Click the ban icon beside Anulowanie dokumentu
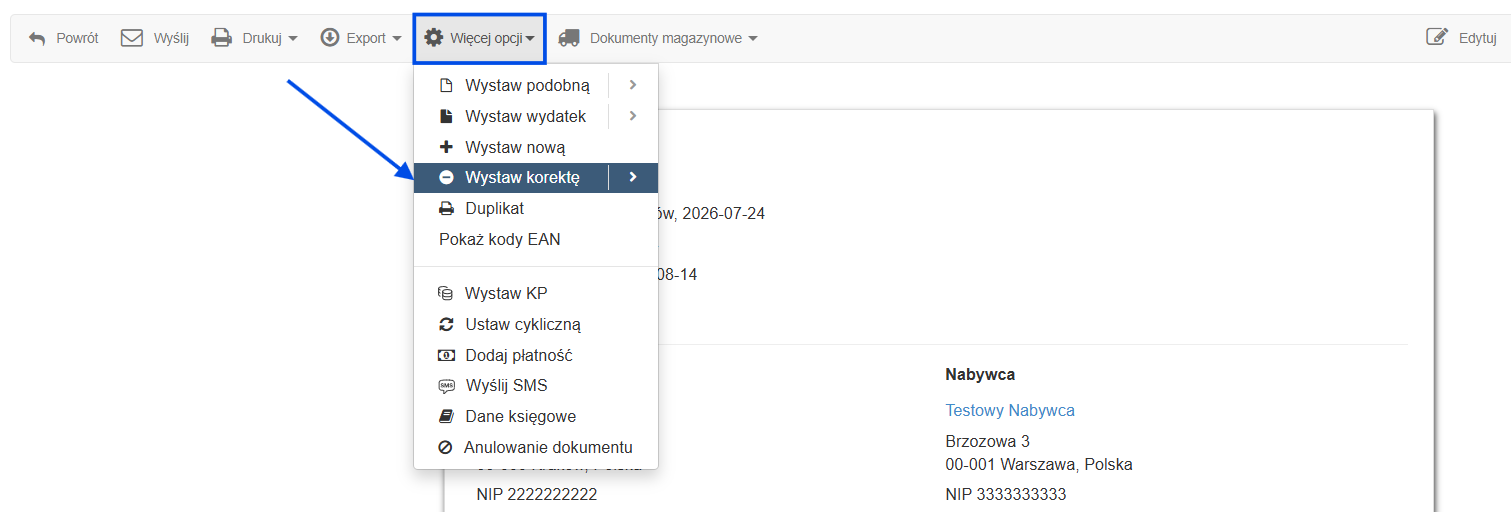This screenshot has height=512, width=1511. click(x=445, y=448)
